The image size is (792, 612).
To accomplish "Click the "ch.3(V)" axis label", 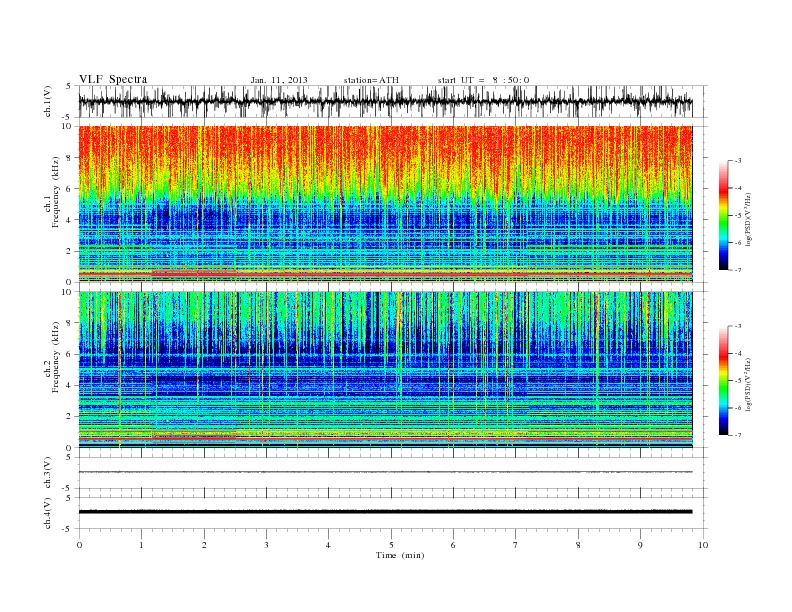I will [x=47, y=473].
